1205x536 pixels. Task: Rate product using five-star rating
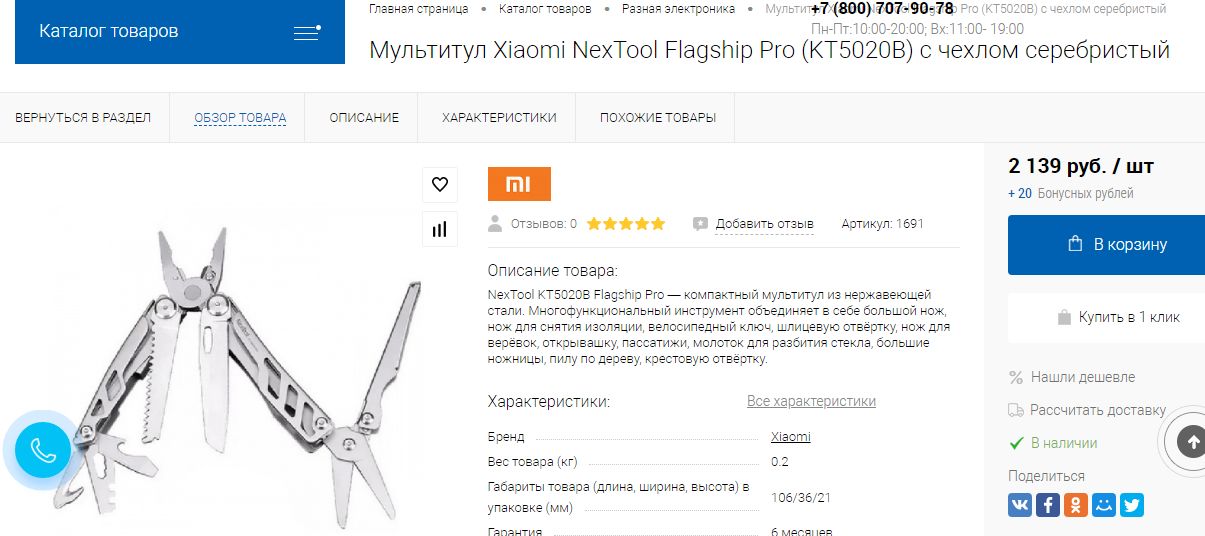626,224
